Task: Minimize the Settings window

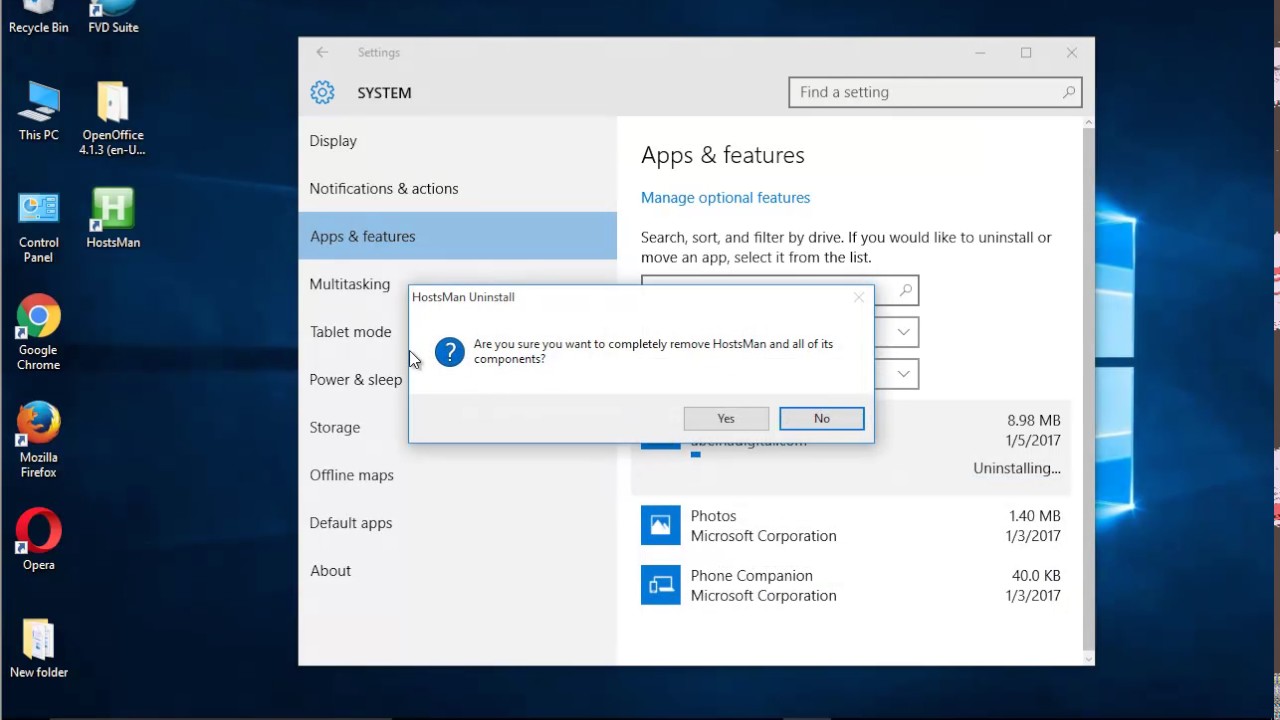Action: pos(980,52)
